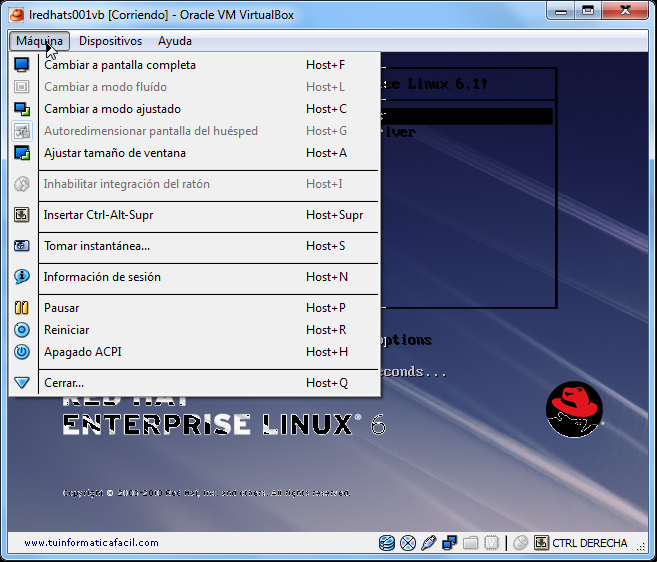Open Información de sesión

209,277
